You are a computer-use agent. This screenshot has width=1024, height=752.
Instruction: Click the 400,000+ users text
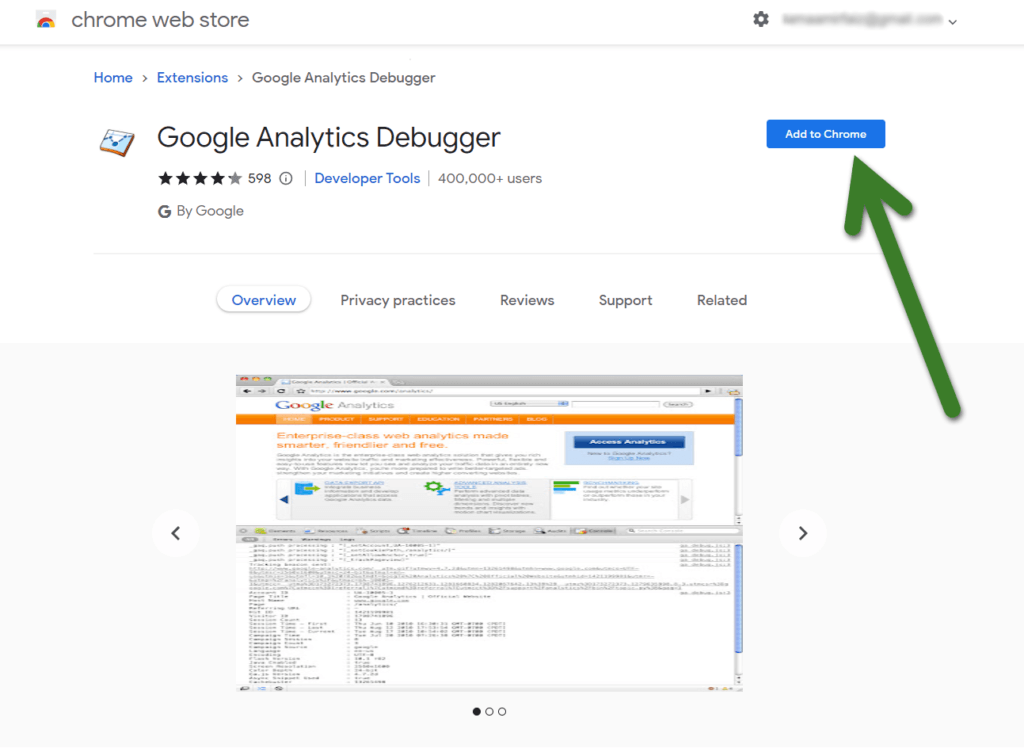pyautogui.click(x=490, y=178)
